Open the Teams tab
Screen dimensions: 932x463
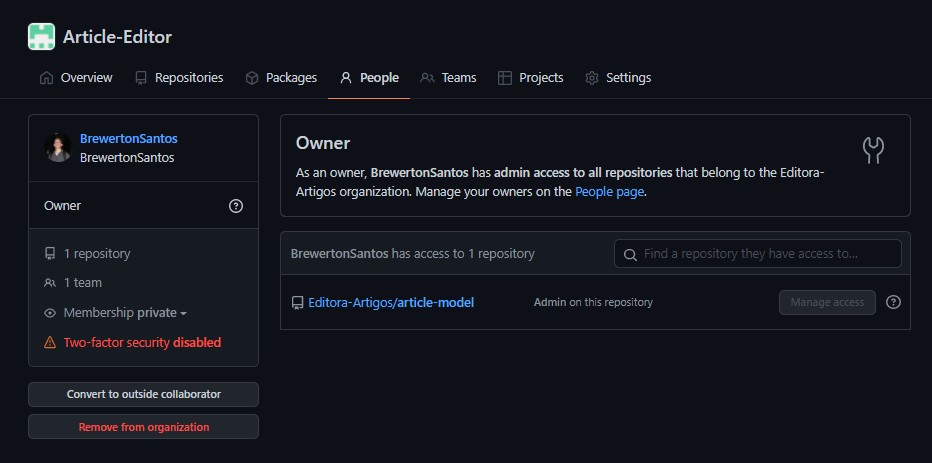point(448,78)
